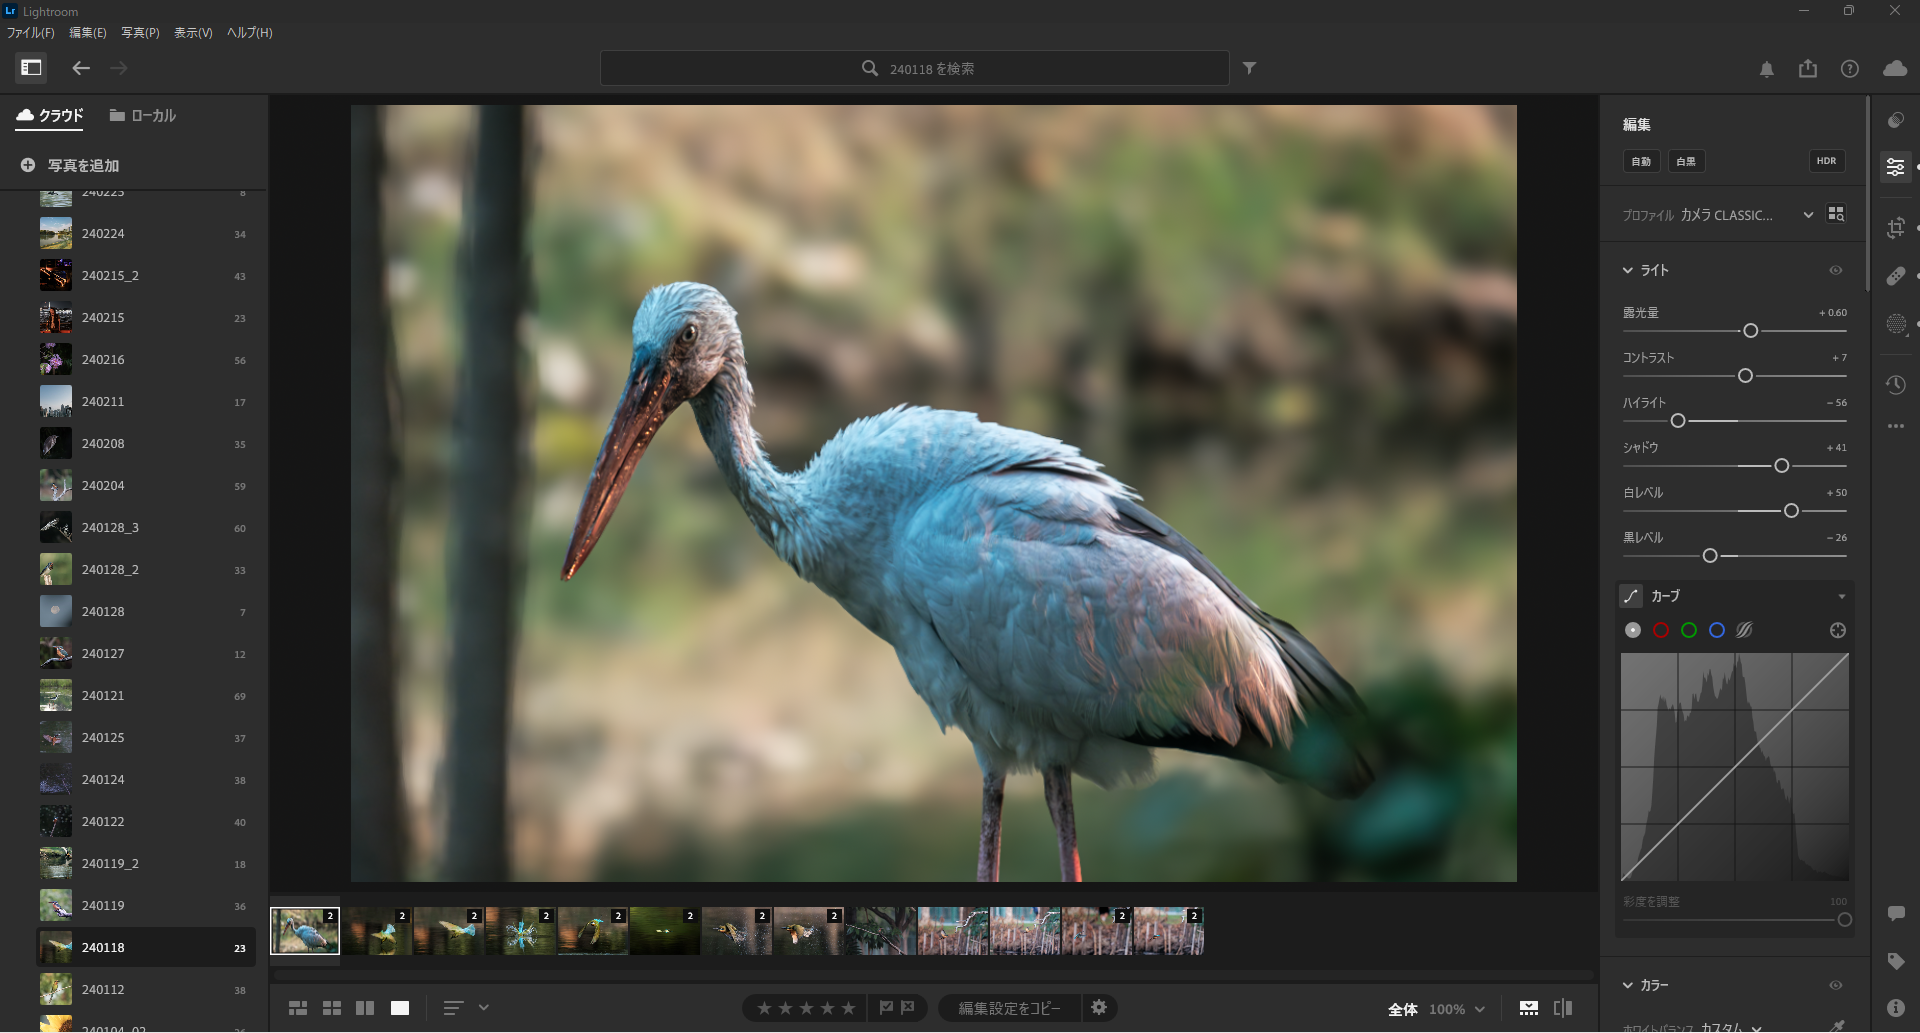
Task: Click the 編集設定をコピー button
Action: (x=1010, y=1008)
